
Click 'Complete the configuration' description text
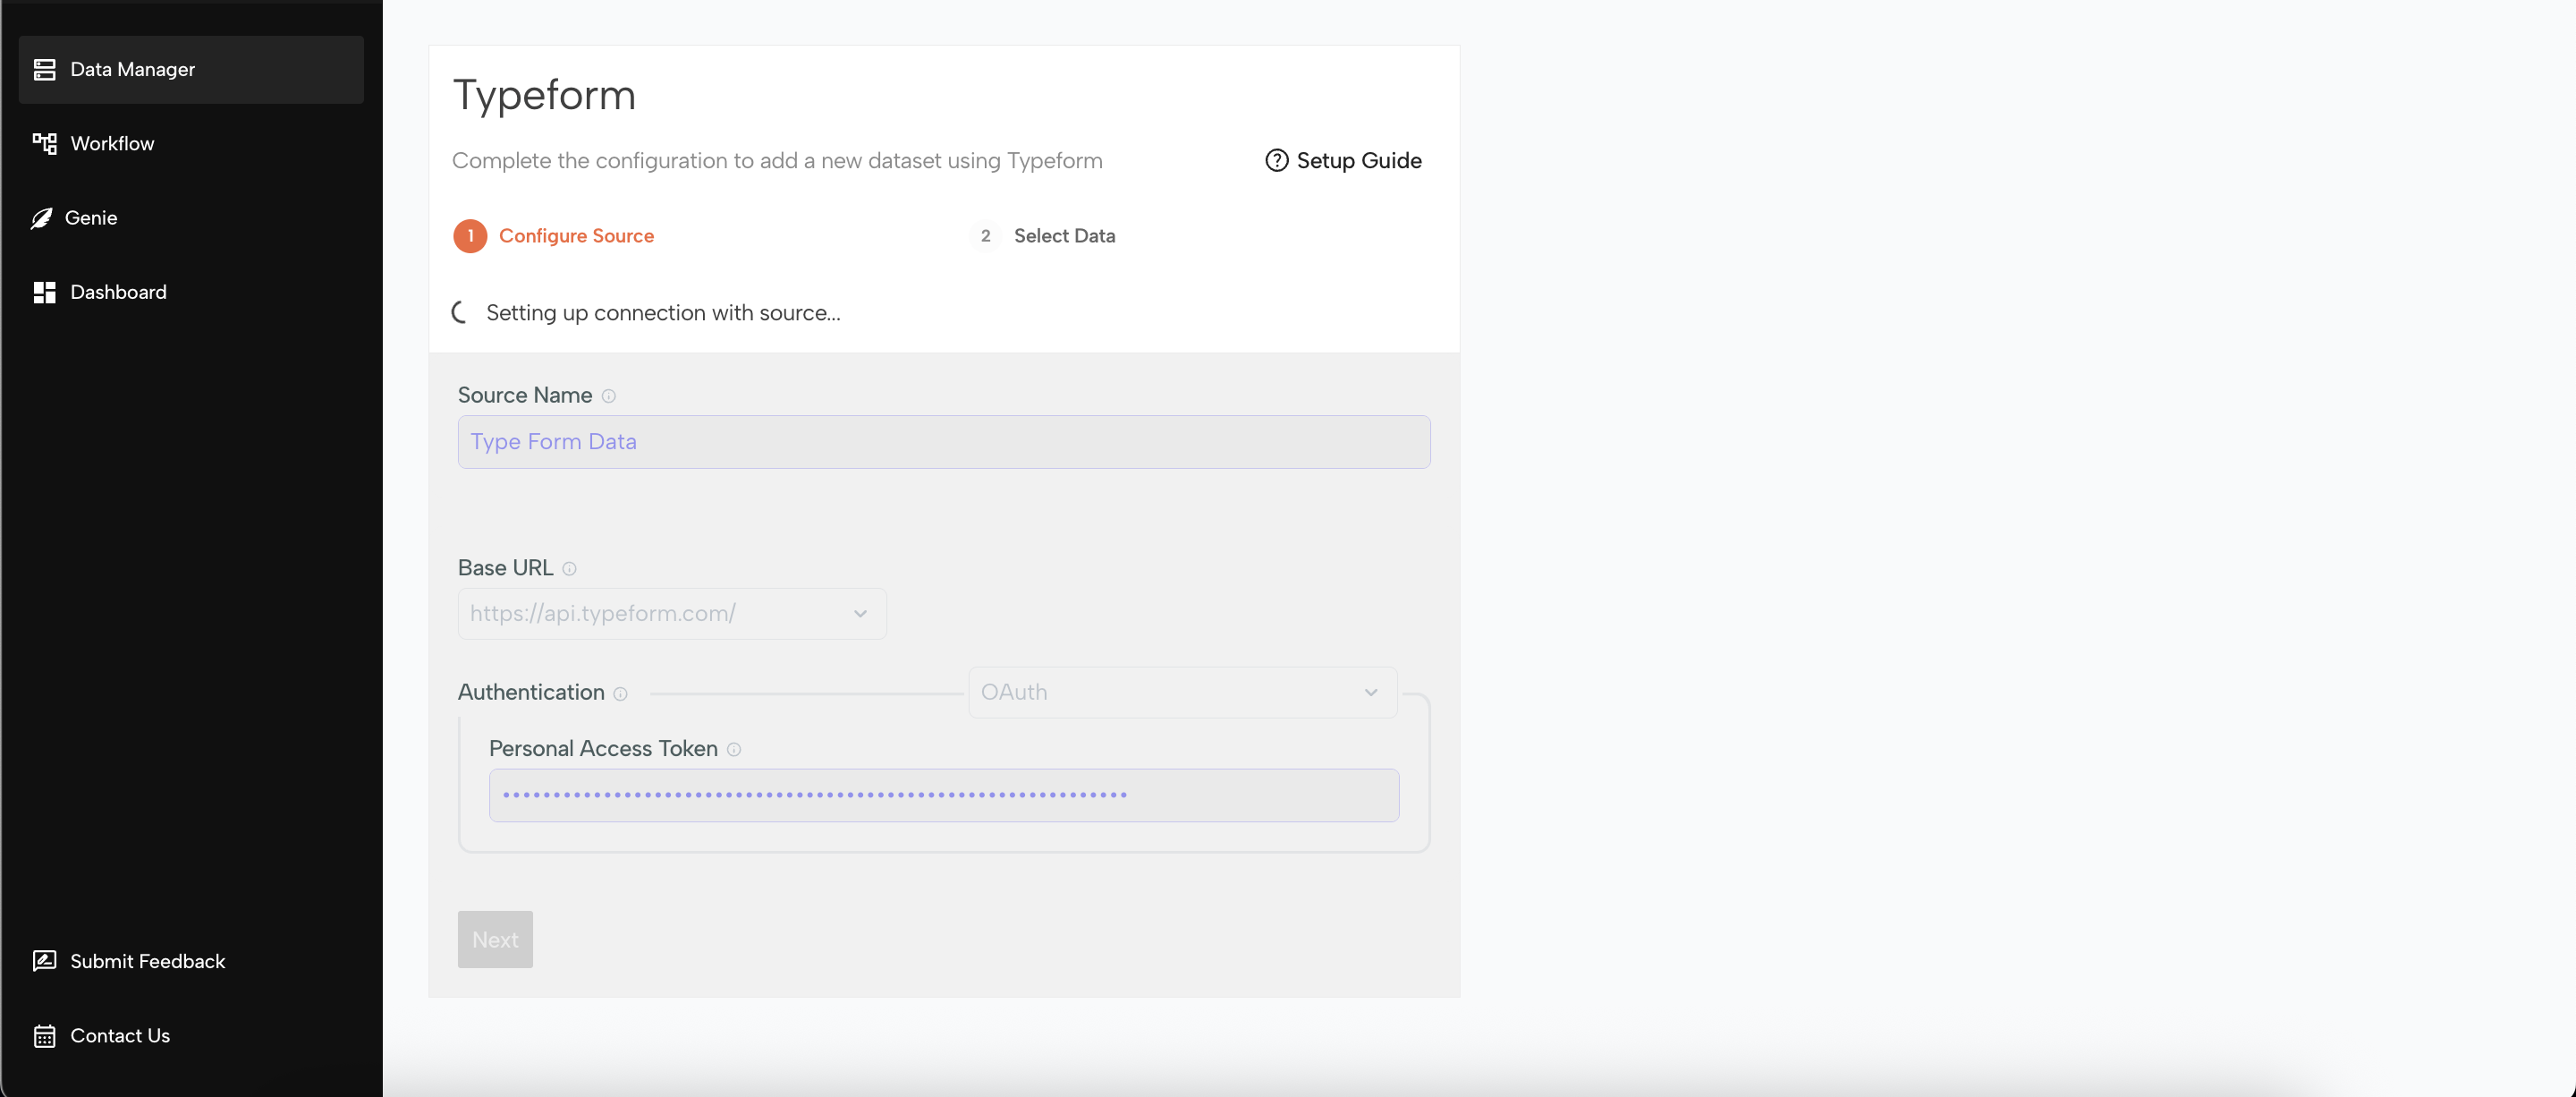click(x=777, y=161)
